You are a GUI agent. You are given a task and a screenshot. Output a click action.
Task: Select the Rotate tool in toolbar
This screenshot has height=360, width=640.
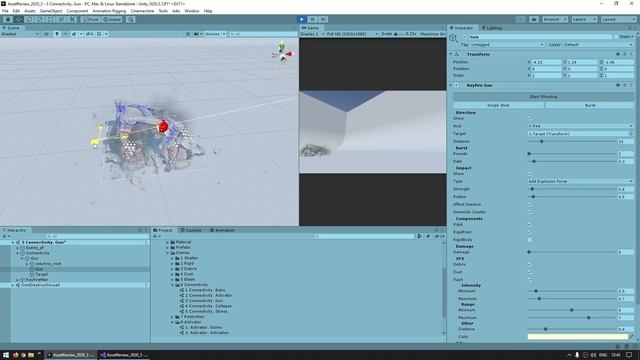coord(29,19)
